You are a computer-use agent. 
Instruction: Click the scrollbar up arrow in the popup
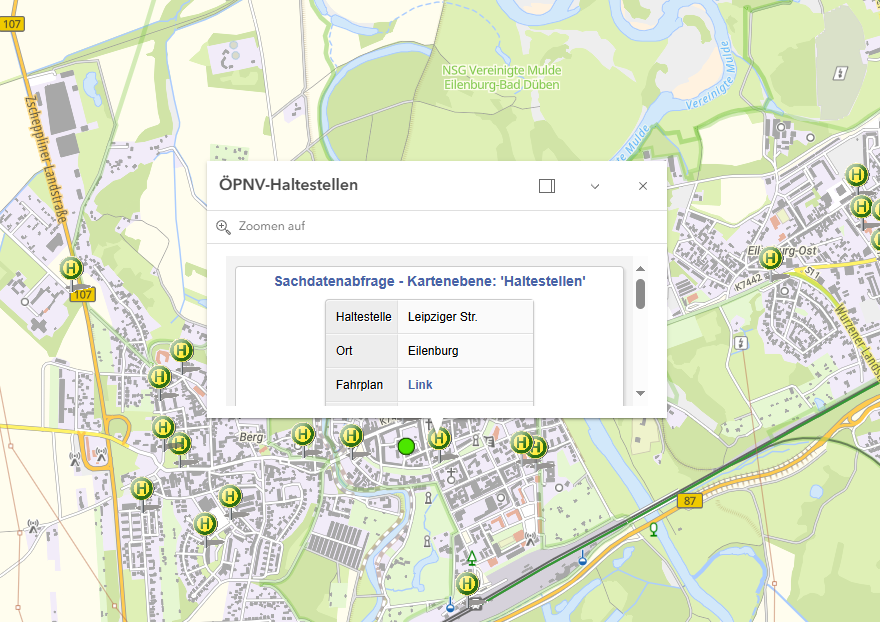(x=641, y=268)
